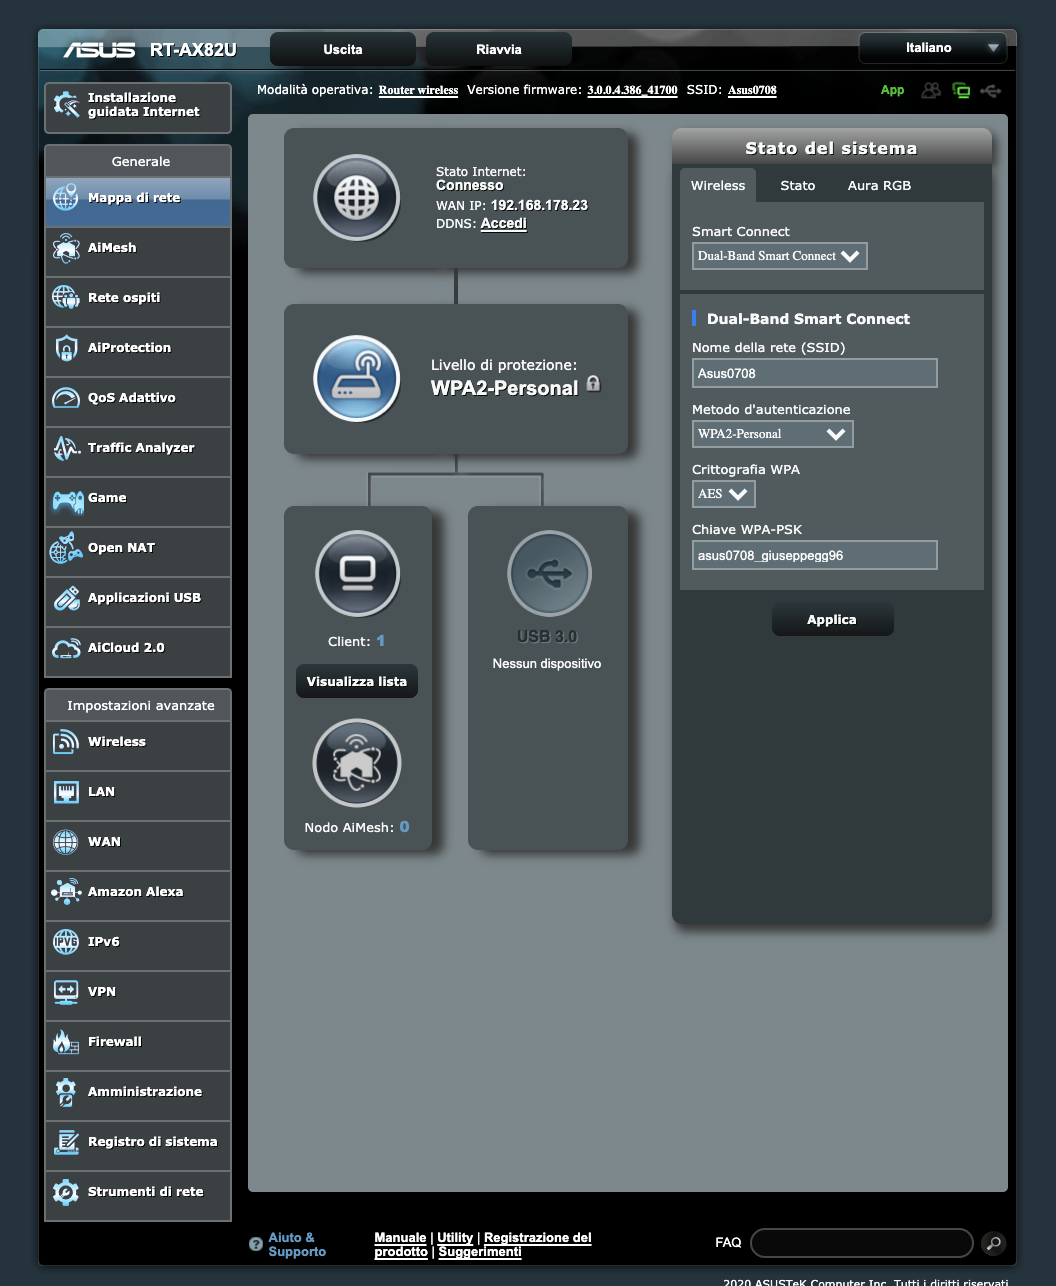
Task: Click the LAN connection status icon in header
Action: click(x=961, y=91)
